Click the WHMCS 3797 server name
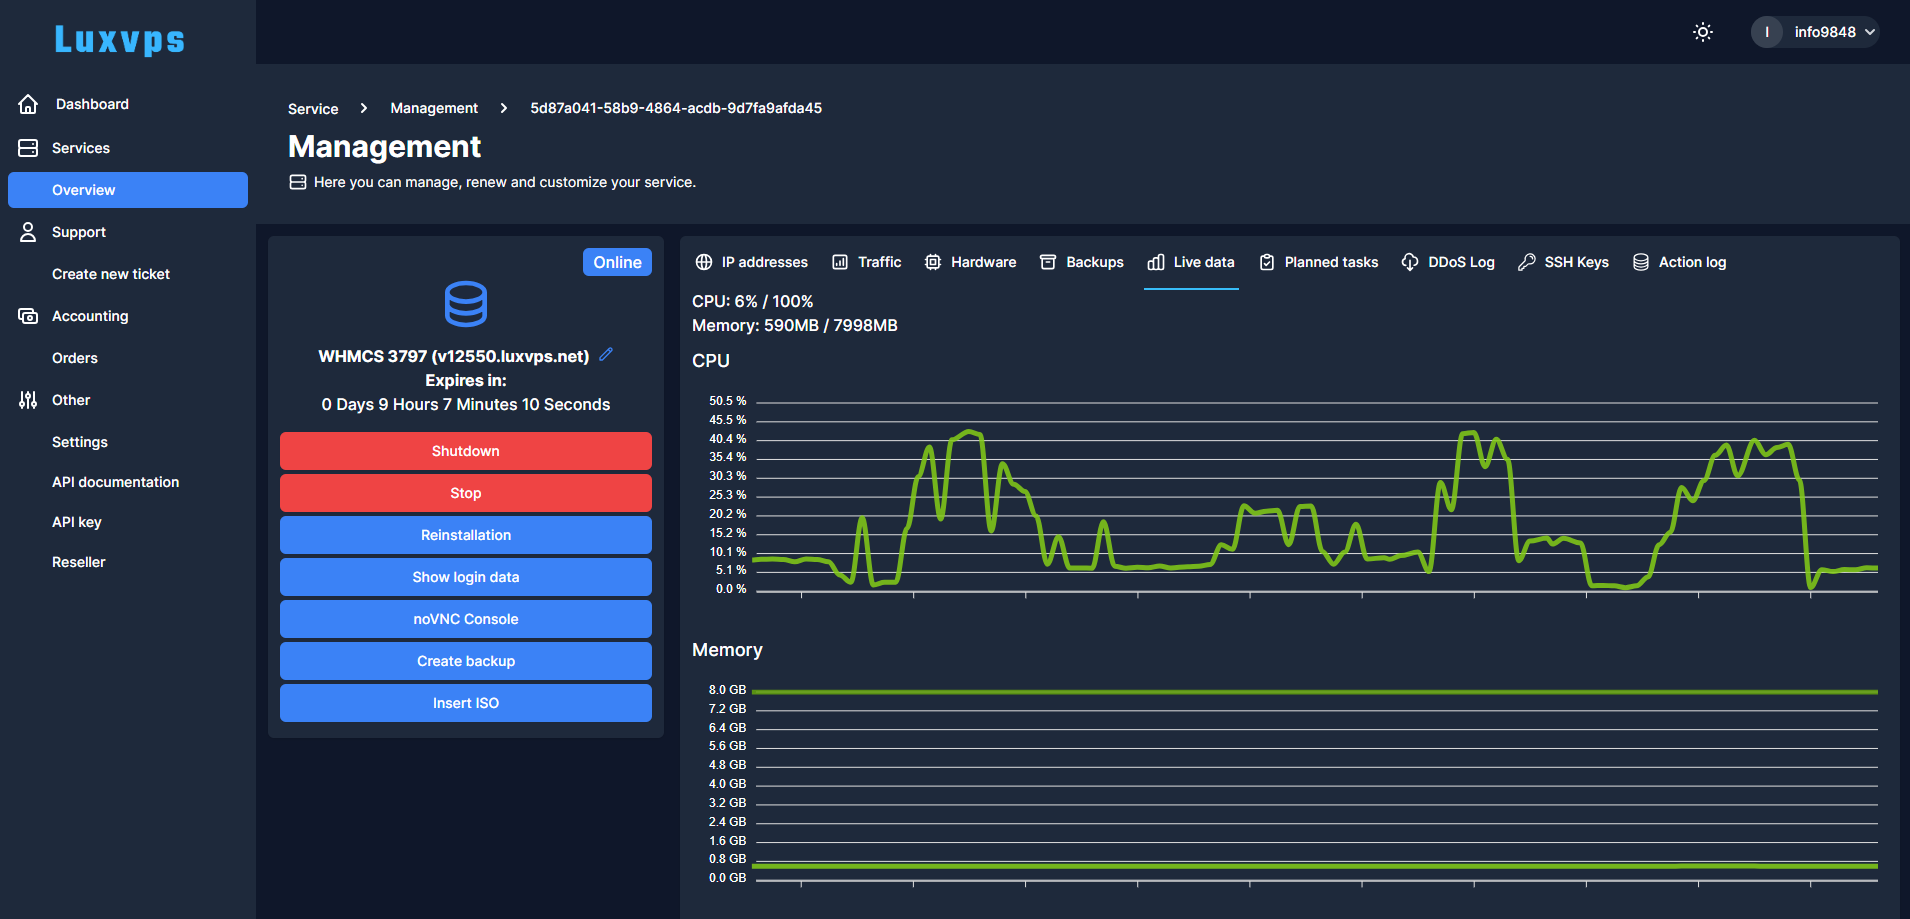Viewport: 1910px width, 919px height. click(454, 356)
